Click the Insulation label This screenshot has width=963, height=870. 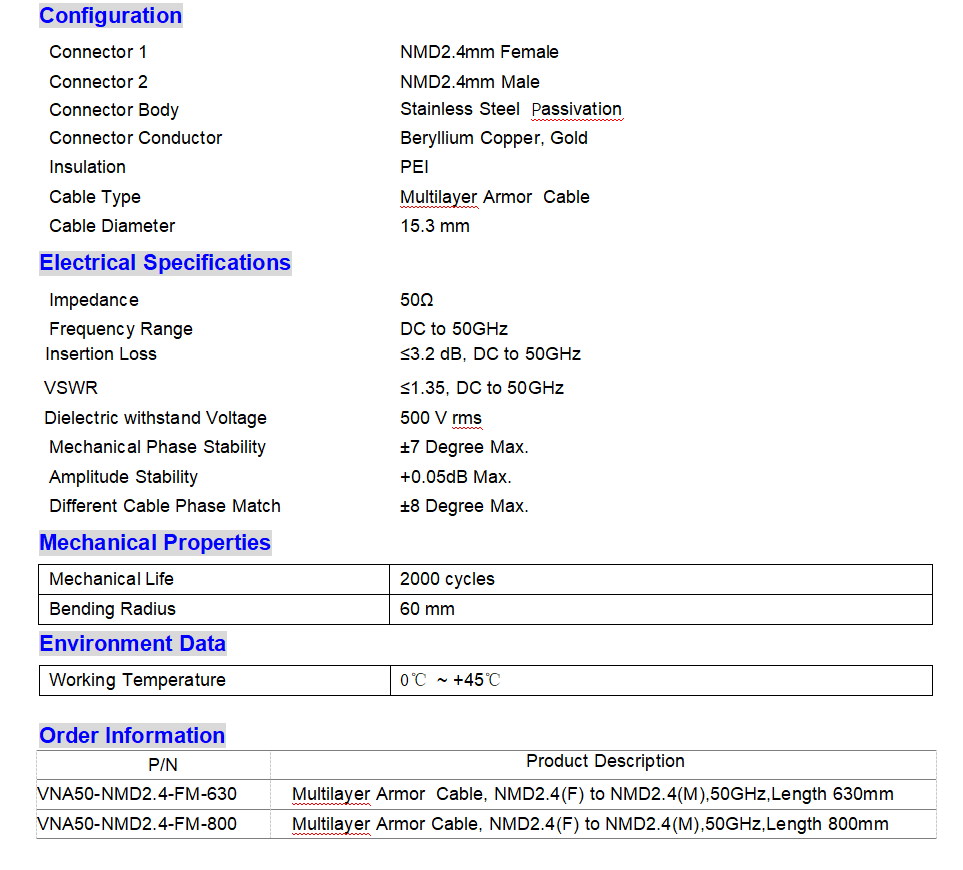coord(87,167)
